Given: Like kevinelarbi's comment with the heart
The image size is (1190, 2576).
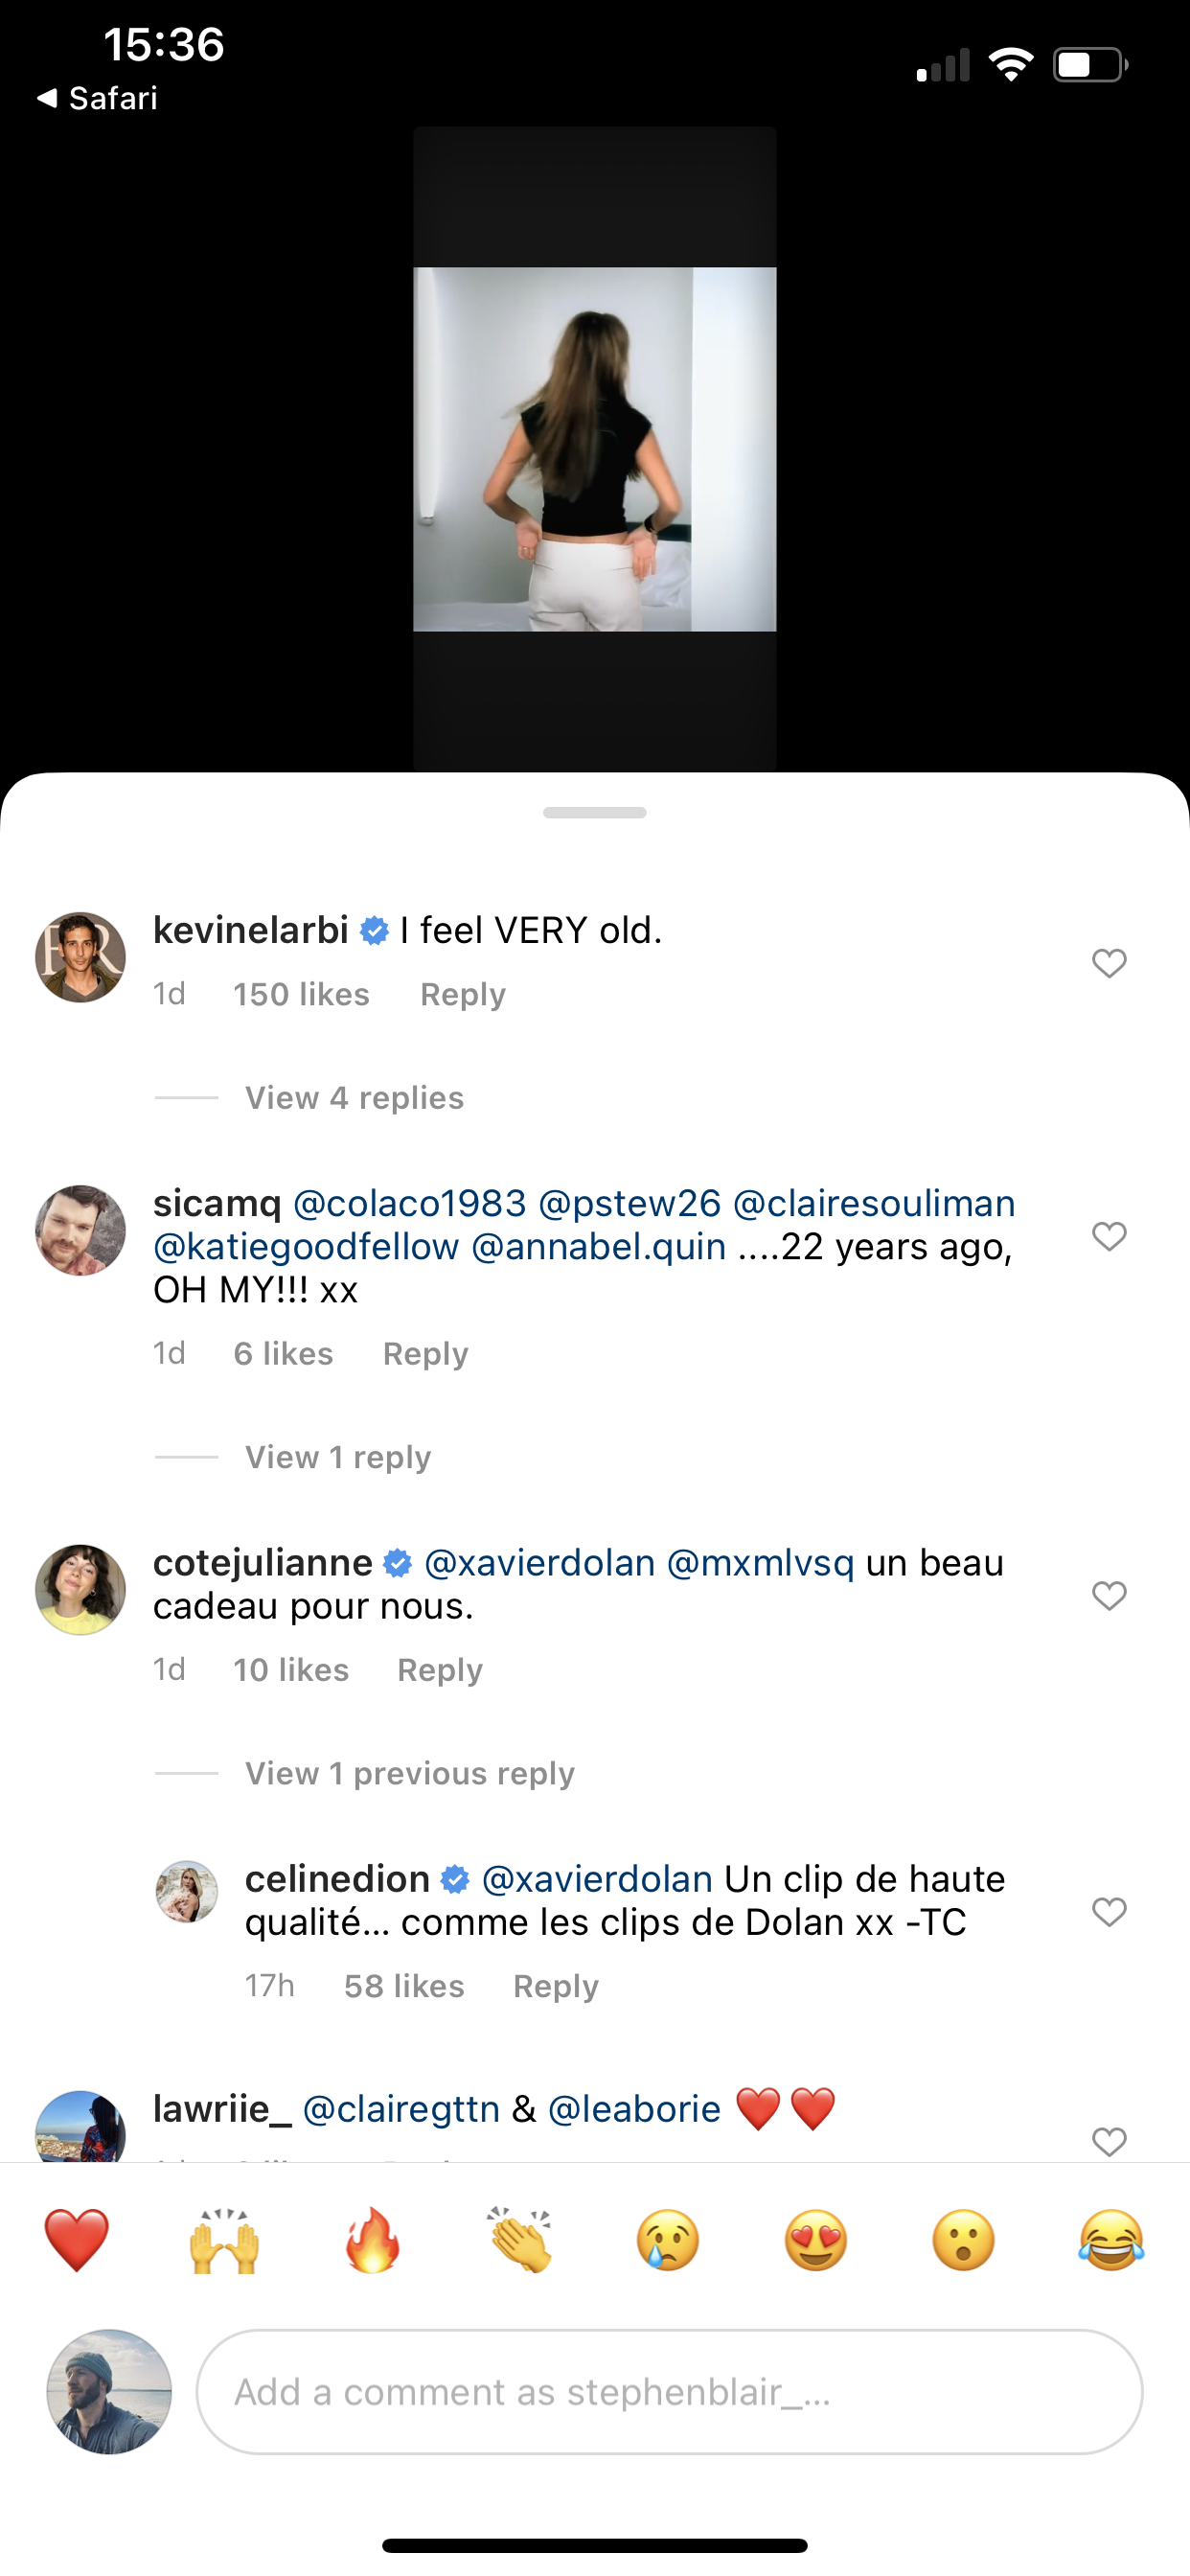Looking at the screenshot, I should pos(1109,963).
